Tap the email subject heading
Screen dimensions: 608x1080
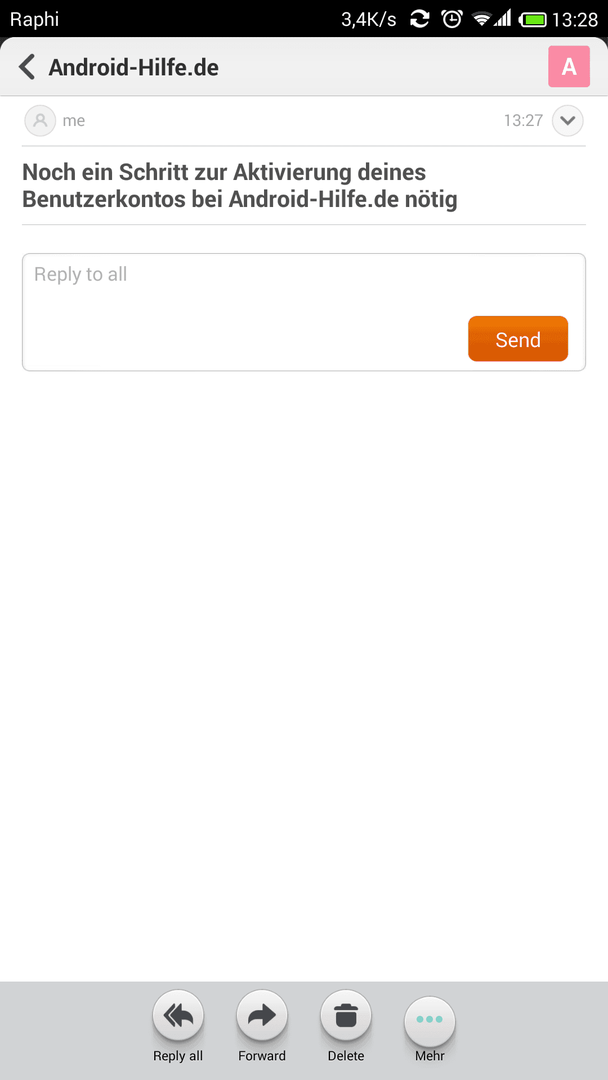[240, 185]
